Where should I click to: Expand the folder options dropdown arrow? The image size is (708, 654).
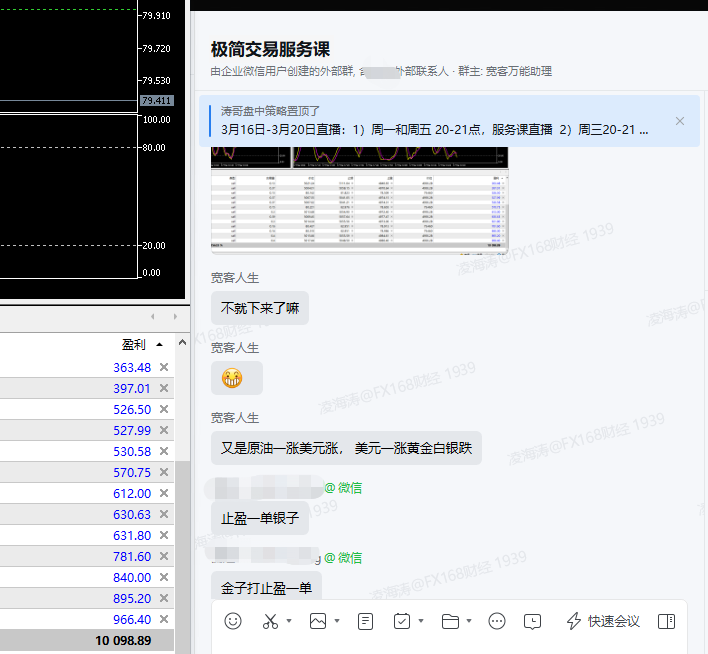(x=470, y=621)
